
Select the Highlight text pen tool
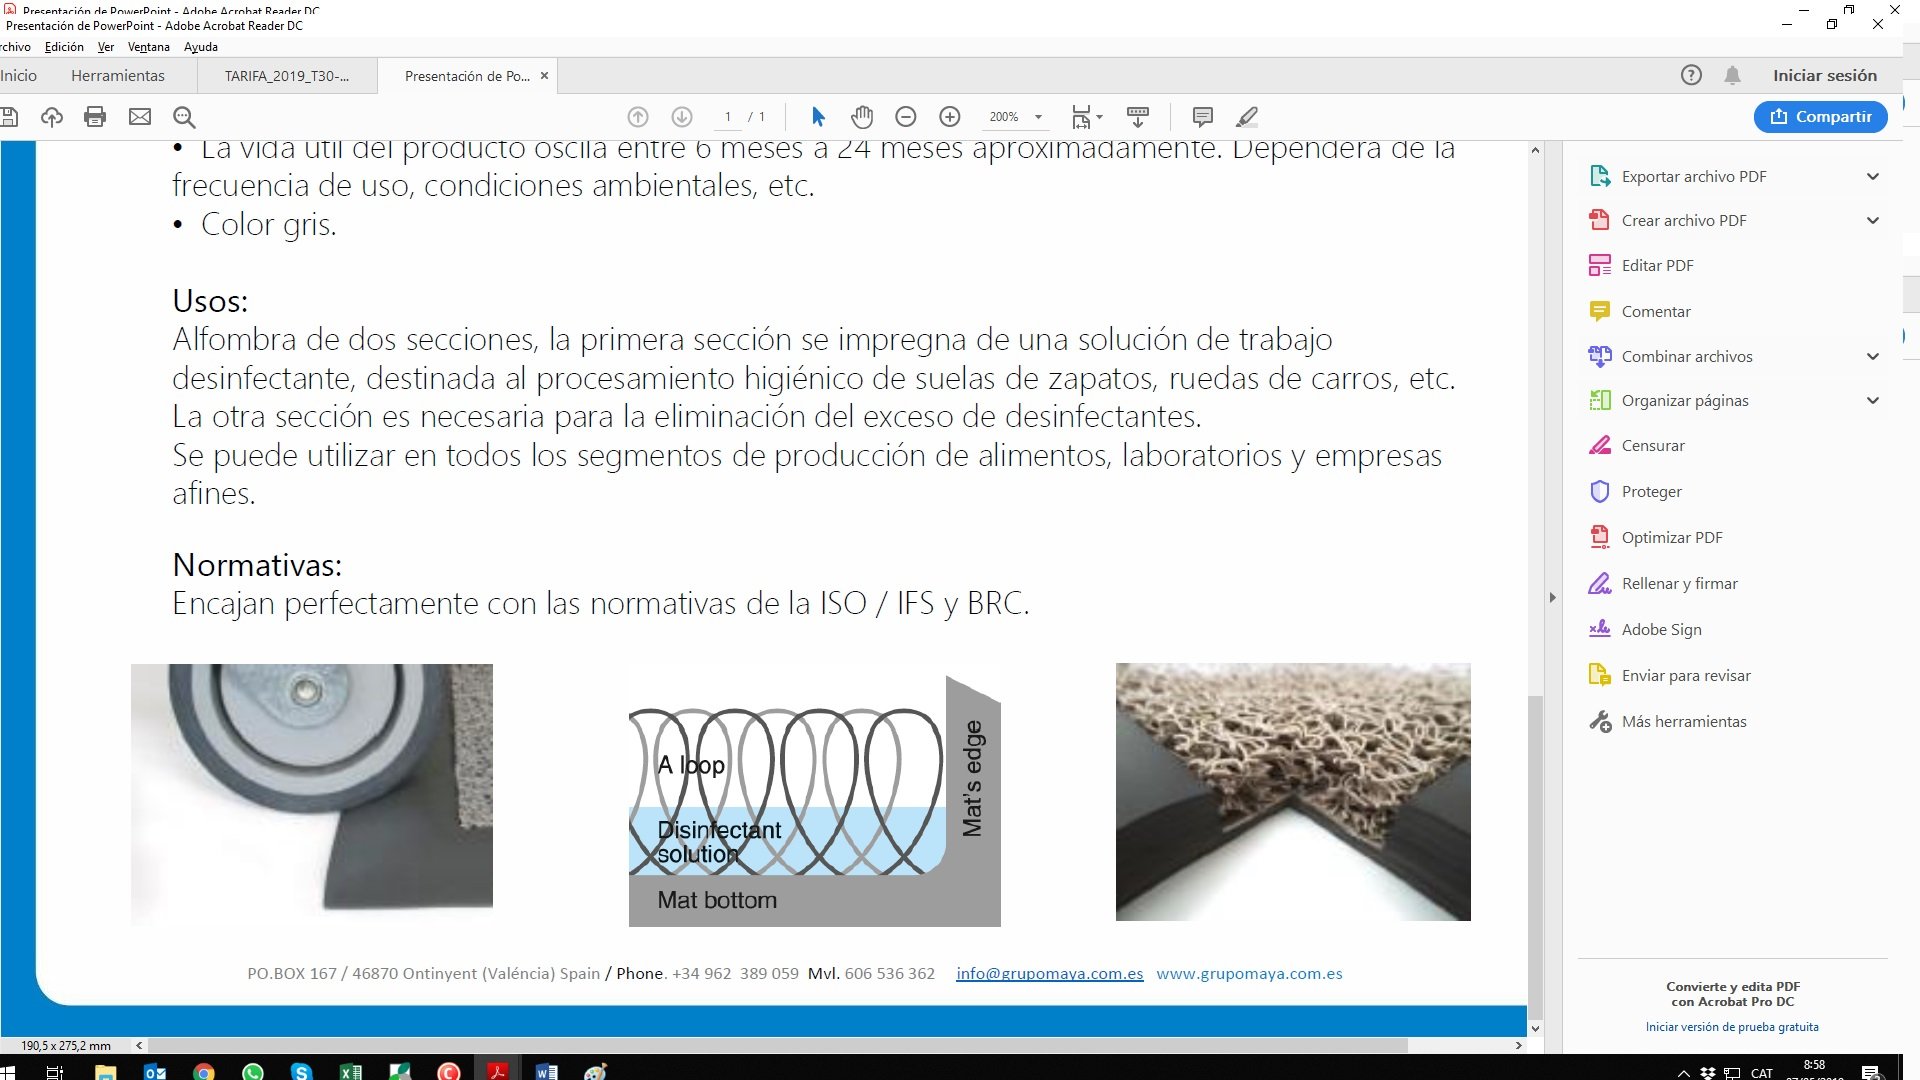click(1246, 117)
